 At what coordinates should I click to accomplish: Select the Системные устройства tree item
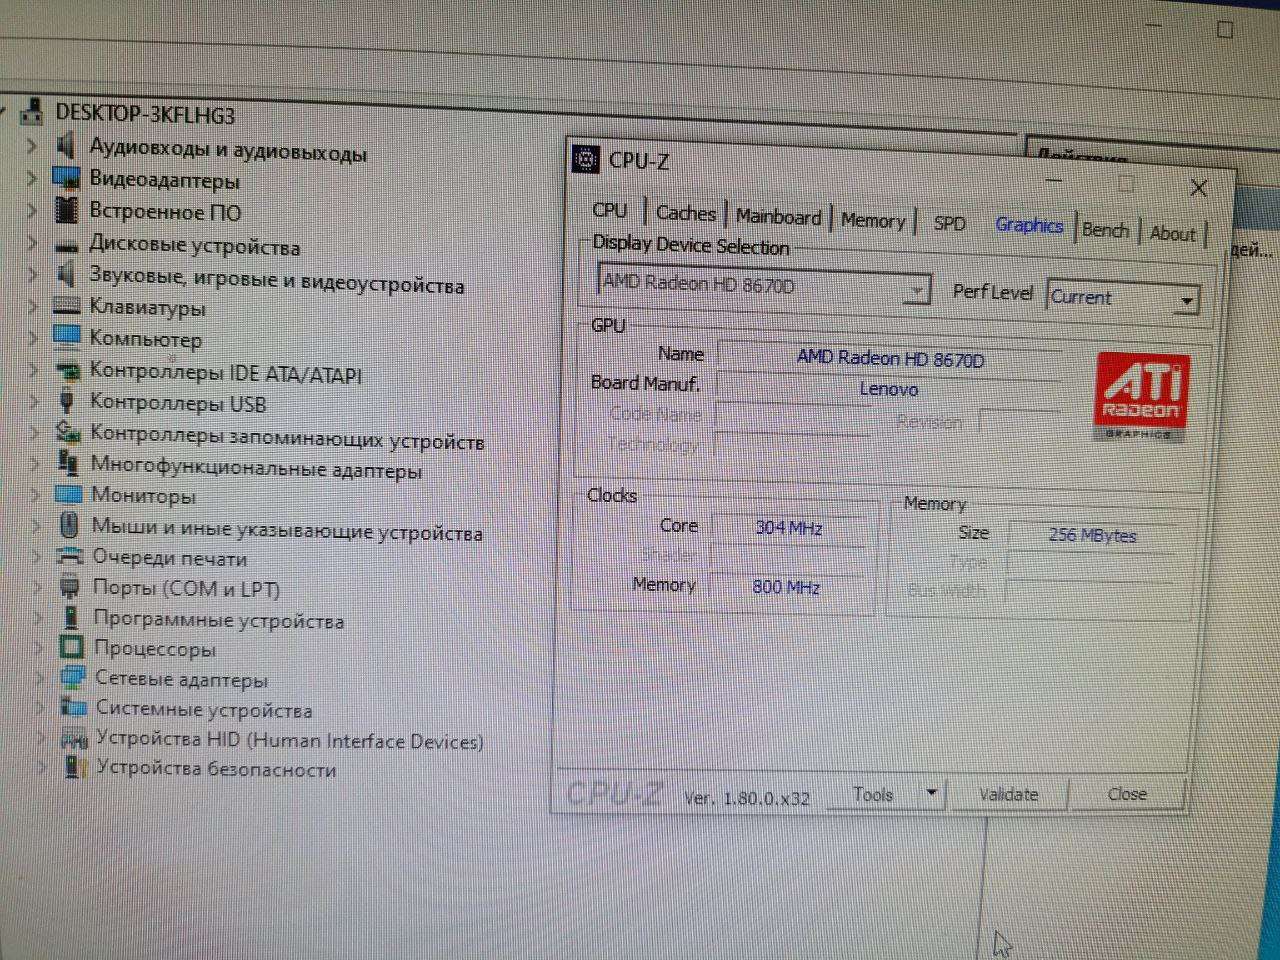(204, 710)
